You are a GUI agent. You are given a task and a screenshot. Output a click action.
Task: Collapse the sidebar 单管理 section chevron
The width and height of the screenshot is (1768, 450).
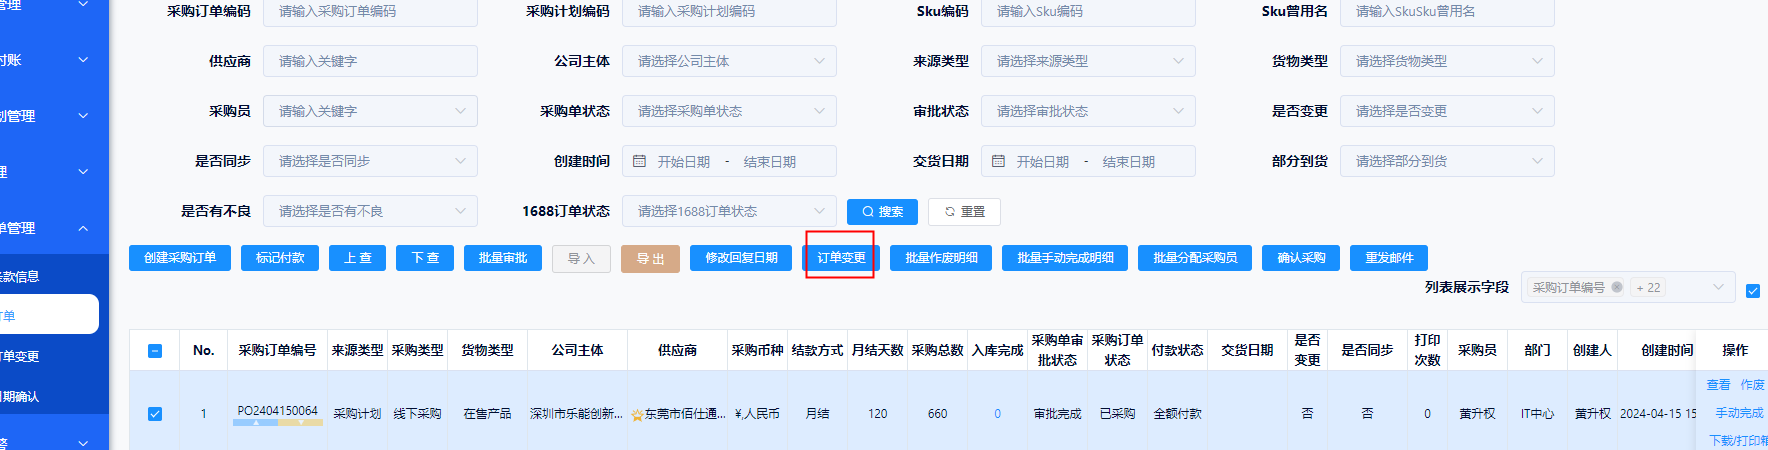click(83, 228)
